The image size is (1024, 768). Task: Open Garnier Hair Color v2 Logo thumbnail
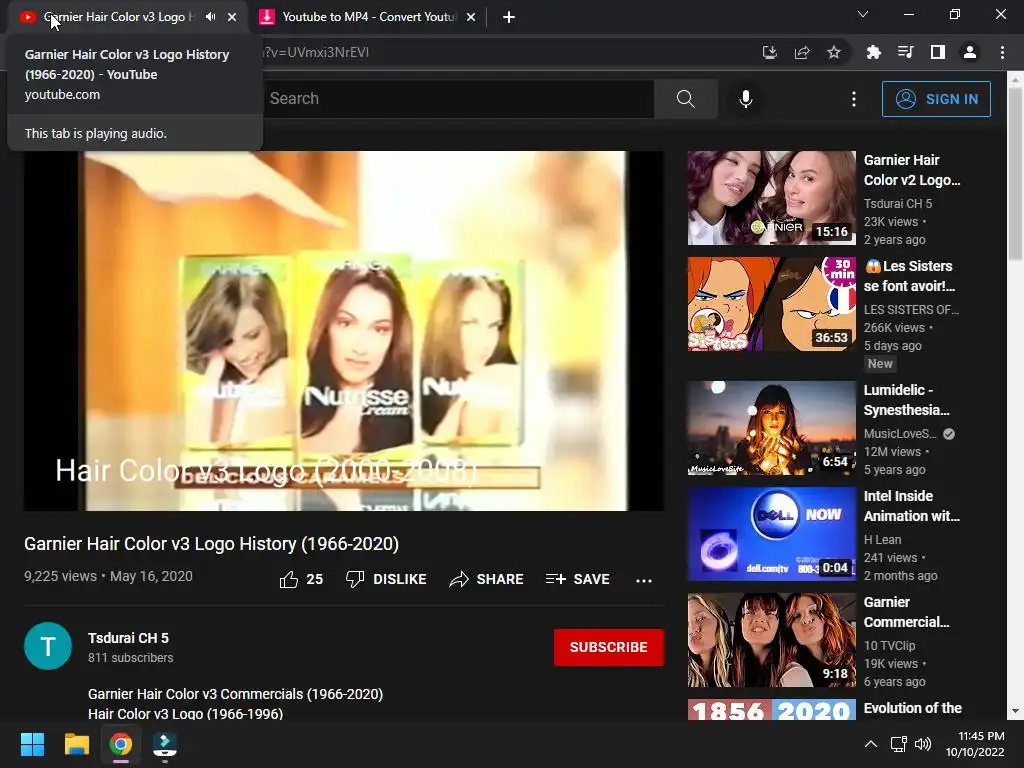[771, 198]
